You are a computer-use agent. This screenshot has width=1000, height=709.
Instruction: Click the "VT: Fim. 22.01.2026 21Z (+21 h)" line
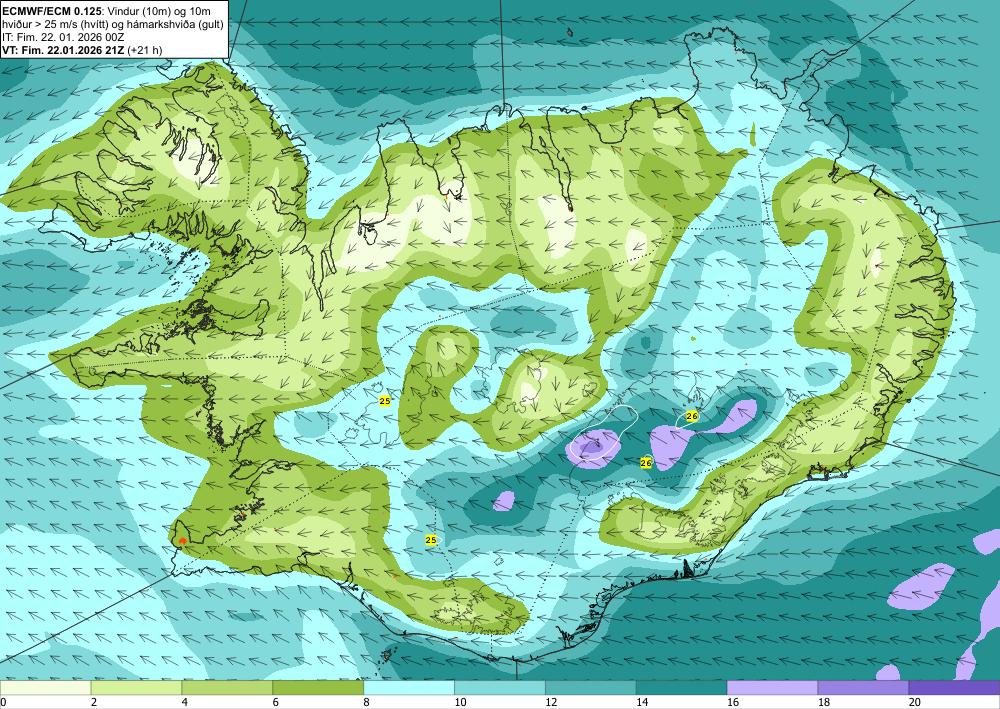pyautogui.click(x=82, y=50)
